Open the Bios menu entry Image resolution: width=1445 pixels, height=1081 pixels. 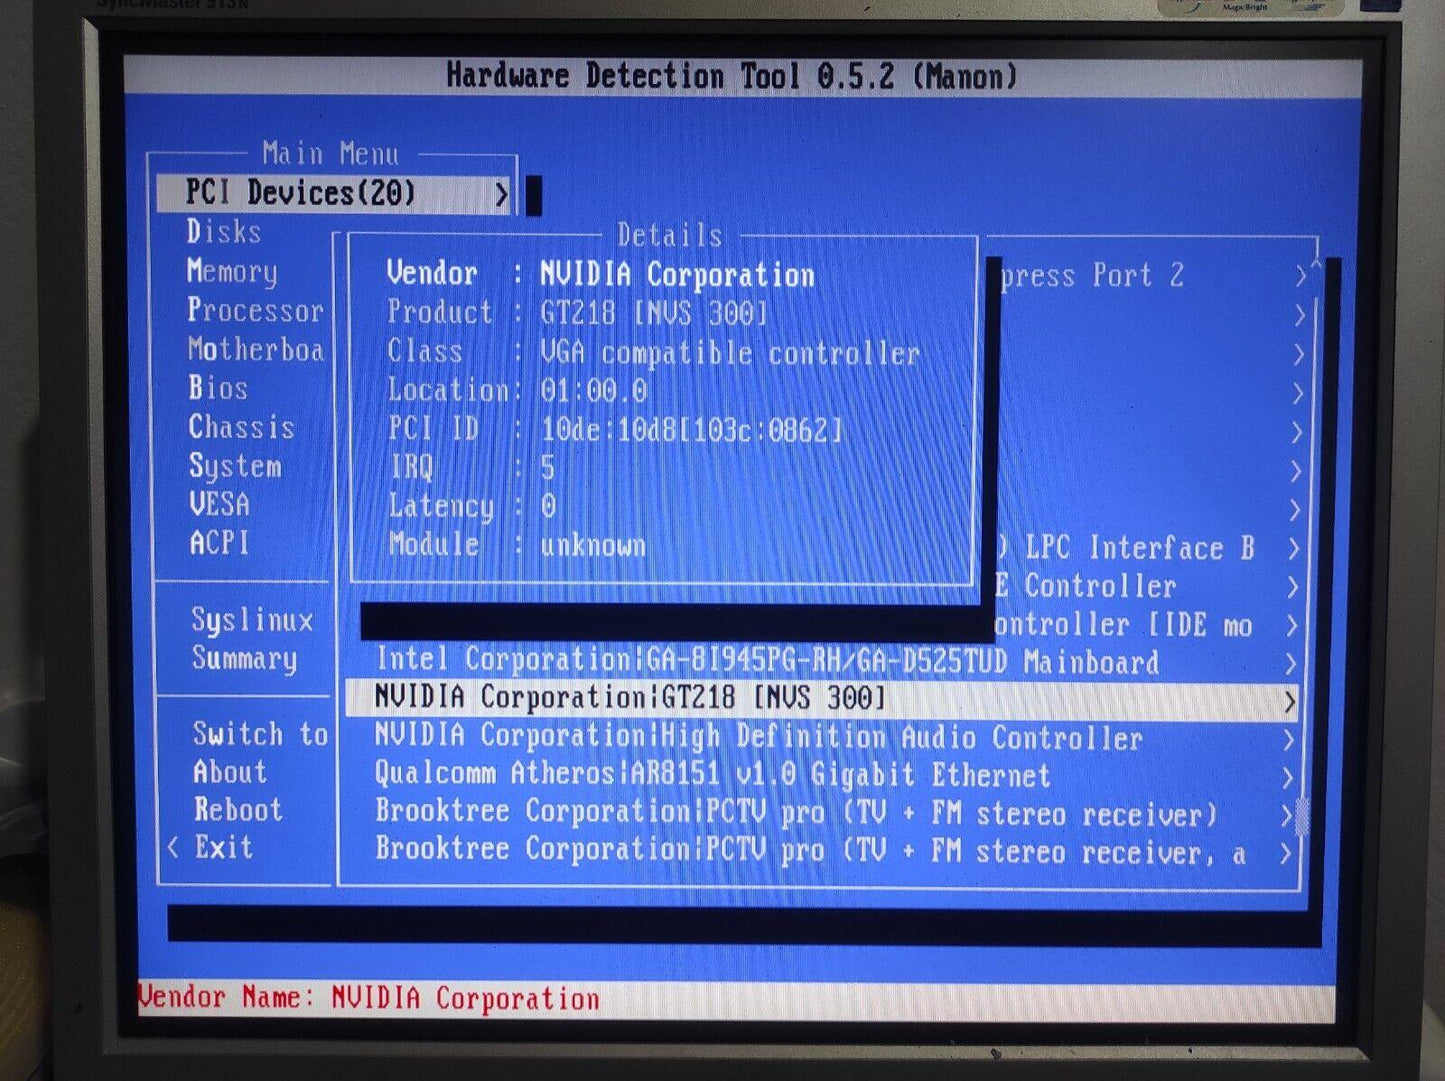click(218, 388)
